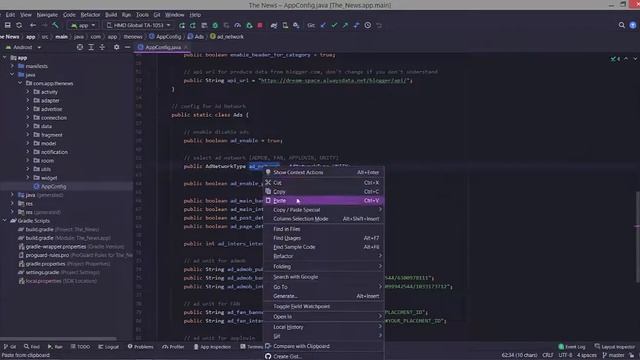The width and height of the screenshot is (640, 360).
Task: Select Paste from the context menu
Action: tap(323, 201)
